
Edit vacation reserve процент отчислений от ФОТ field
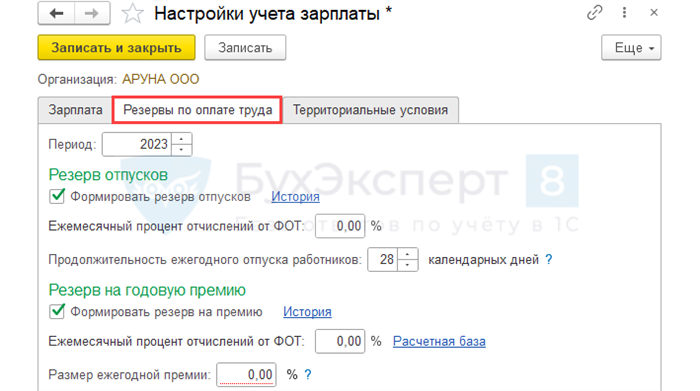(x=340, y=226)
